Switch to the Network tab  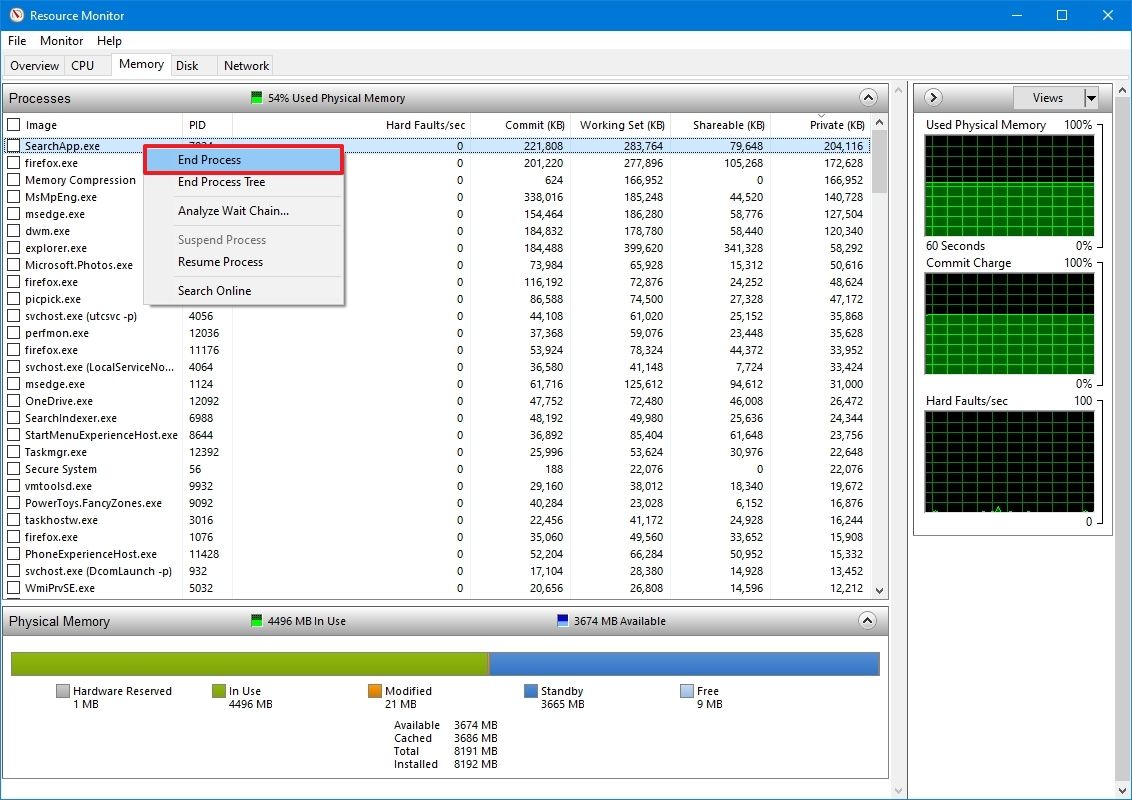(245, 64)
